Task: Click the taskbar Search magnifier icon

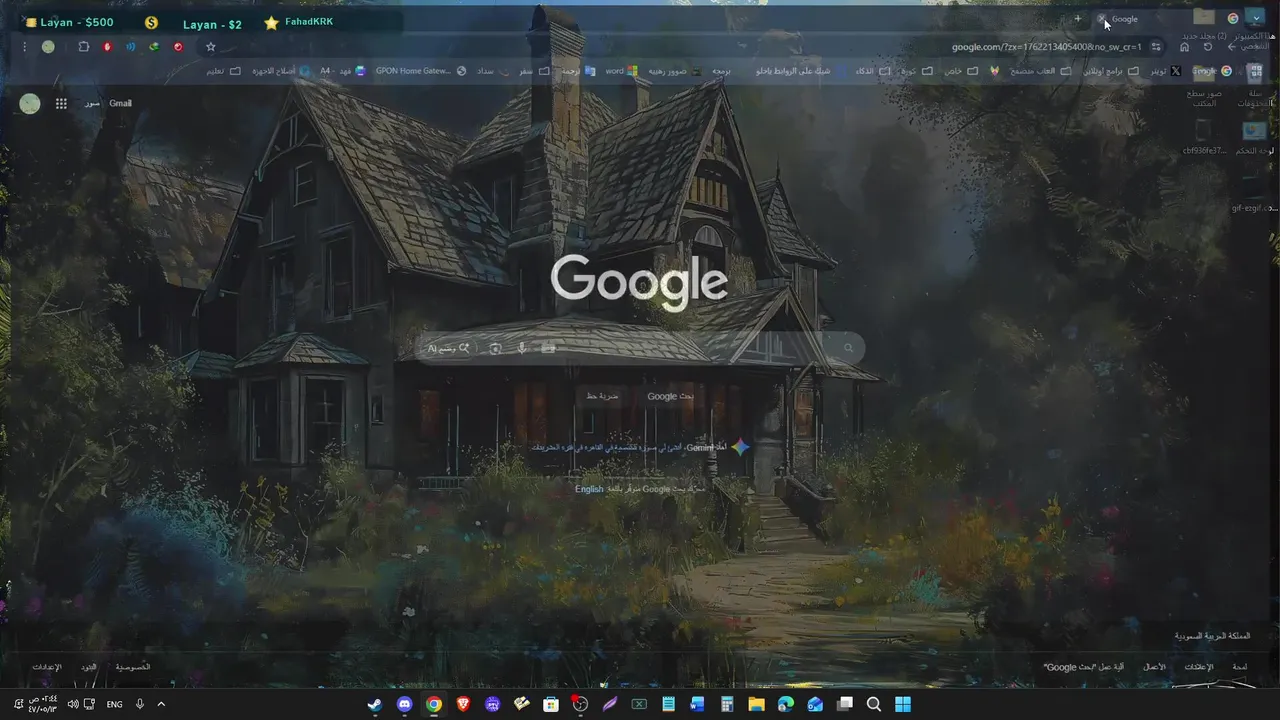Action: click(874, 704)
